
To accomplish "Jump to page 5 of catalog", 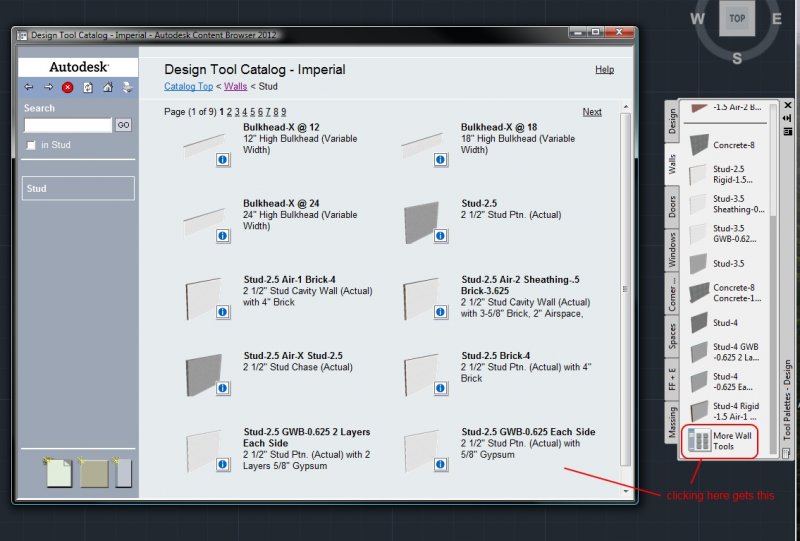I will click(x=253, y=112).
